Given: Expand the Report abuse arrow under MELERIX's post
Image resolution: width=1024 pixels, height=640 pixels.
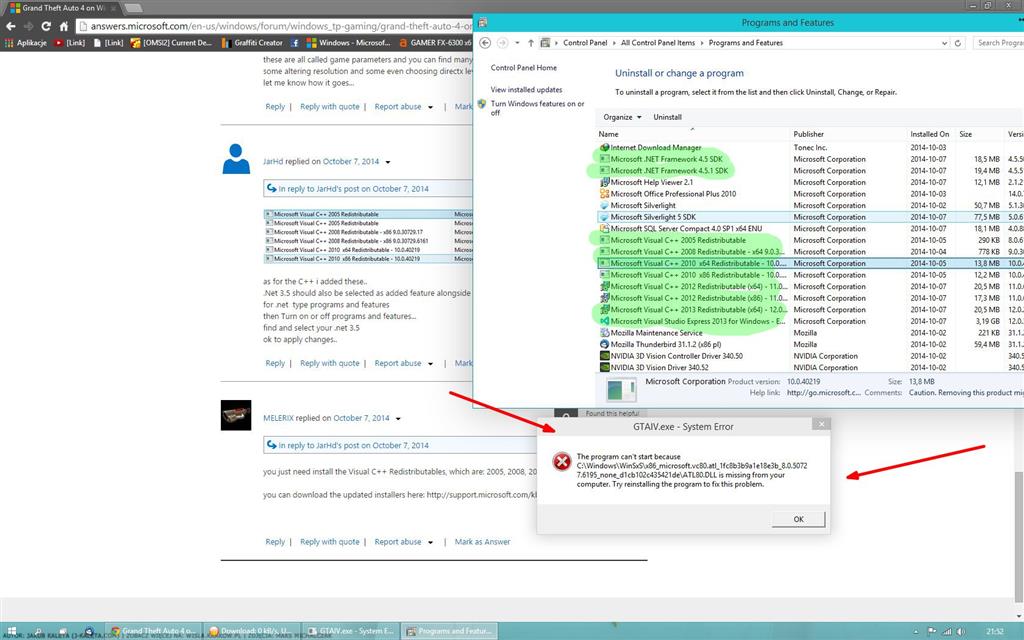Looking at the screenshot, I should pos(430,542).
